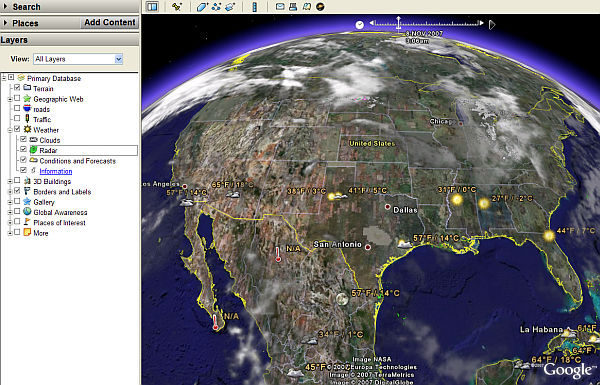The height and width of the screenshot is (385, 600).
Task: Click the time slider handle
Action: (398, 23)
